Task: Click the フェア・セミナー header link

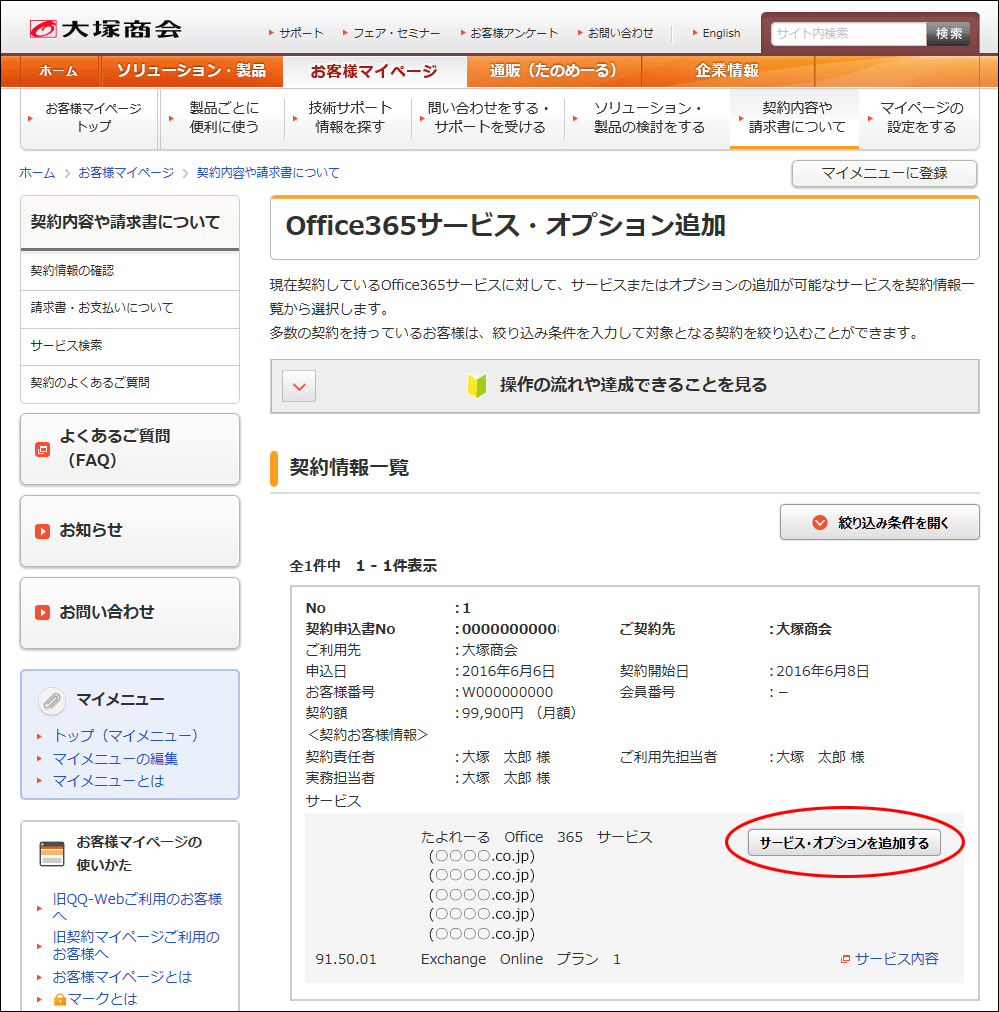Action: pos(396,33)
